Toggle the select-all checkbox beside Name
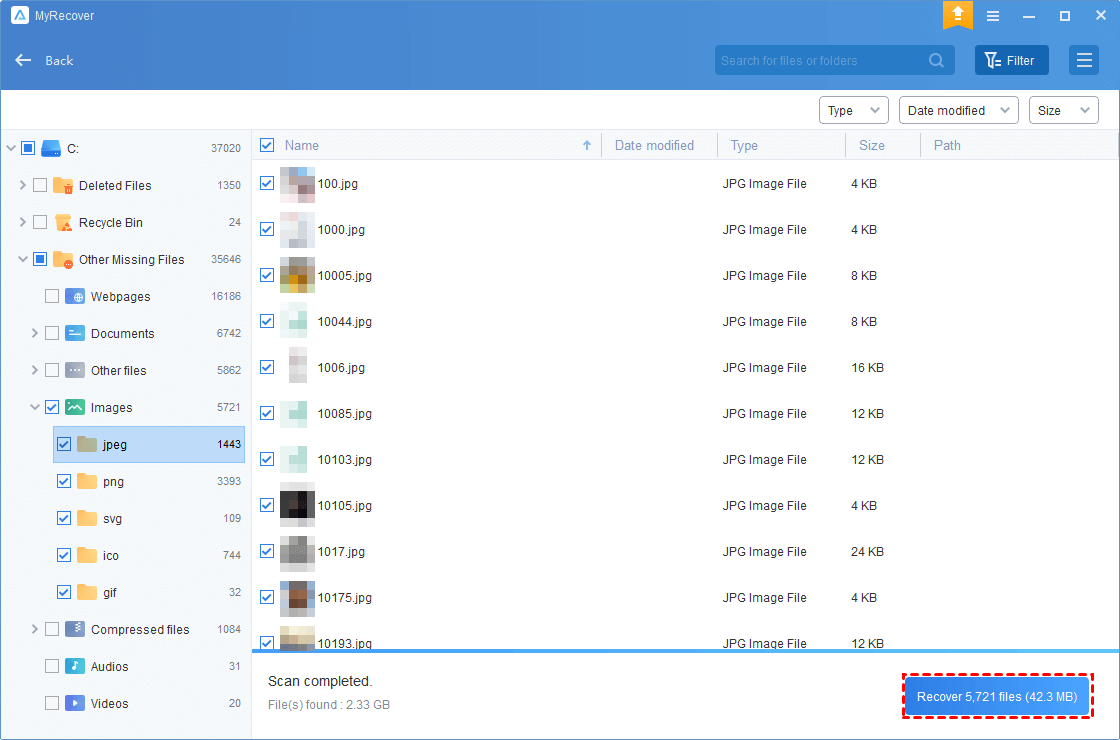 (267, 145)
